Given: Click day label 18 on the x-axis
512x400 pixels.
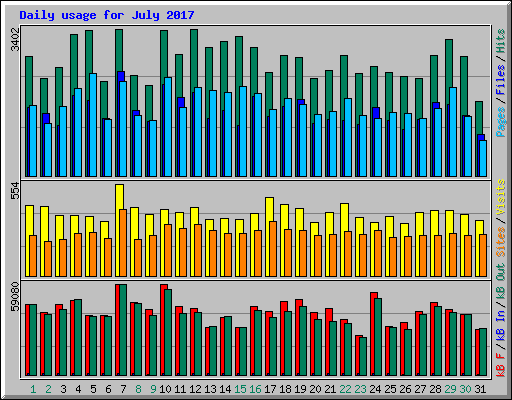Looking at the screenshot, I should (285, 389).
